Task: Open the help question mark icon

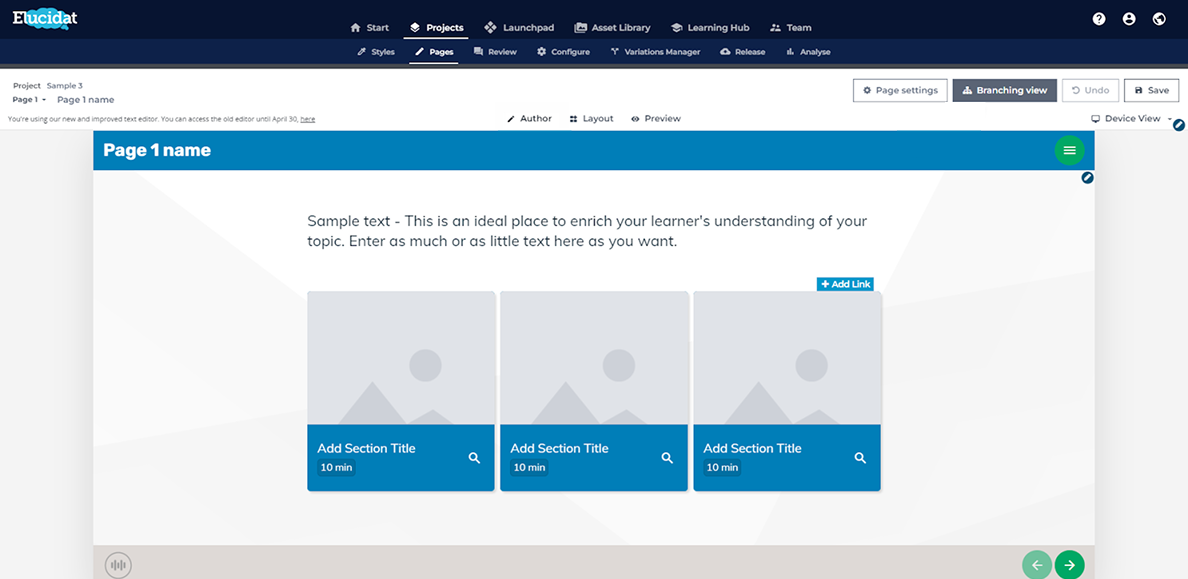Action: click(1099, 19)
